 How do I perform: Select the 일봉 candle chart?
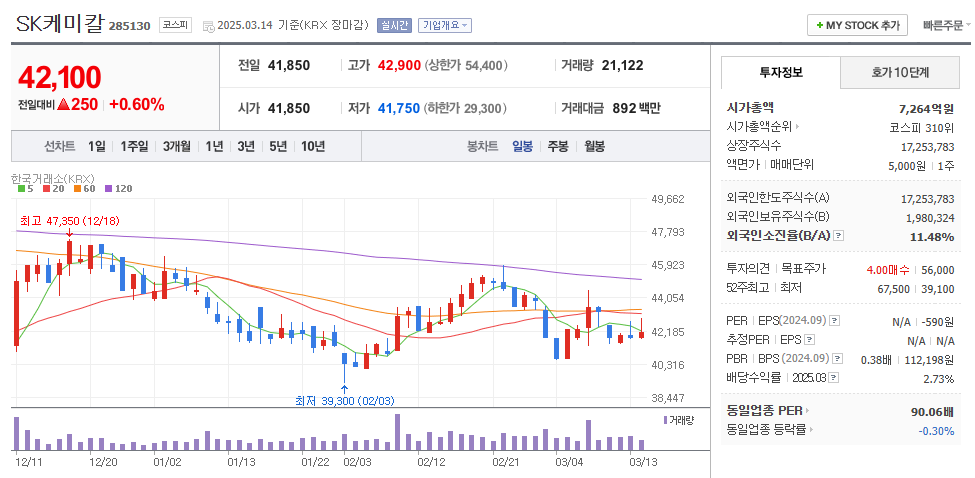(522, 147)
